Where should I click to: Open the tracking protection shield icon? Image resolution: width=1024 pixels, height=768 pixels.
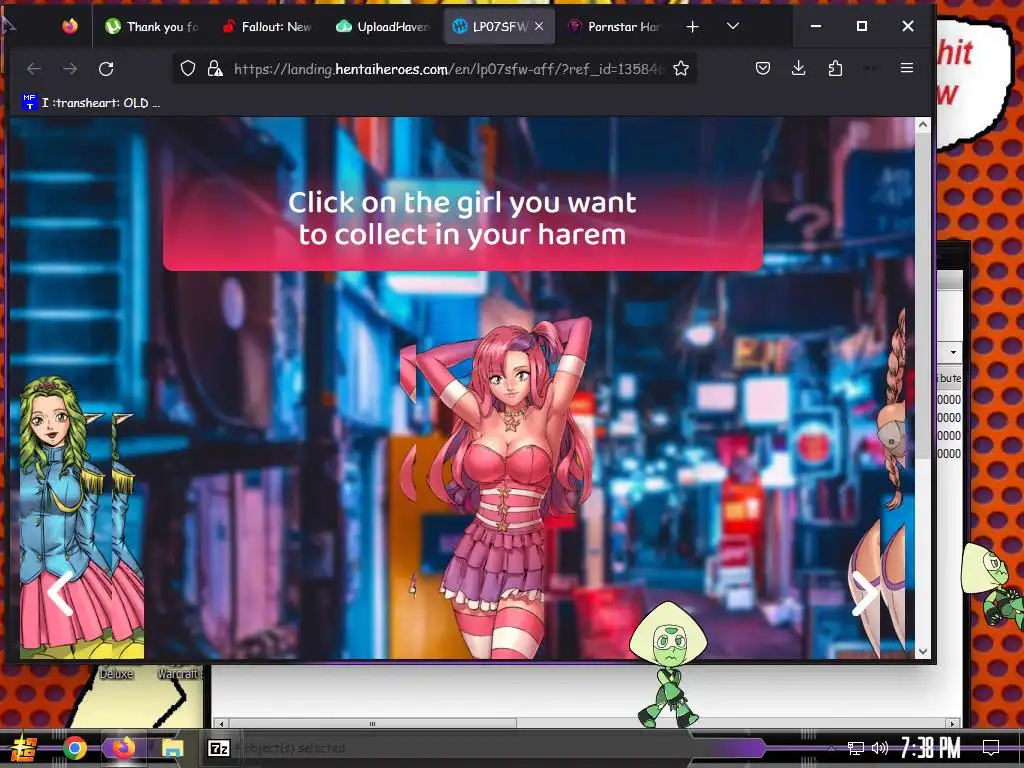[x=188, y=69]
